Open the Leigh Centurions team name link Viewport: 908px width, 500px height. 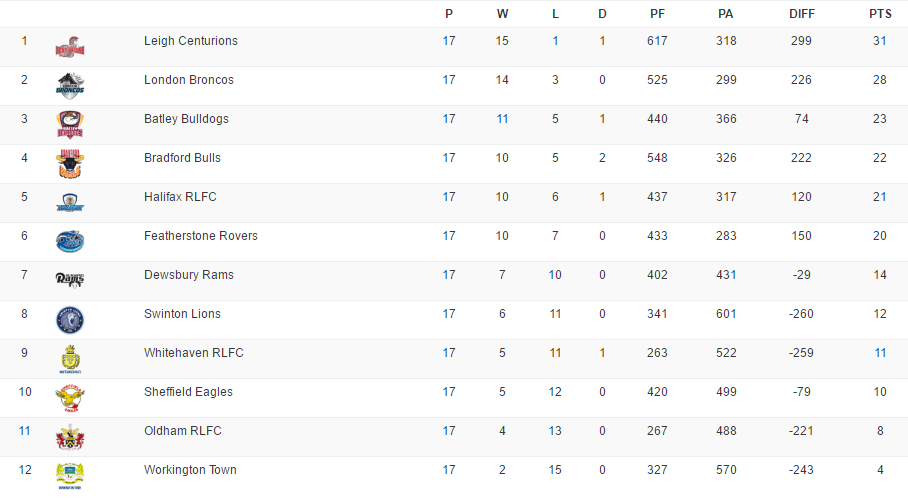pos(191,41)
